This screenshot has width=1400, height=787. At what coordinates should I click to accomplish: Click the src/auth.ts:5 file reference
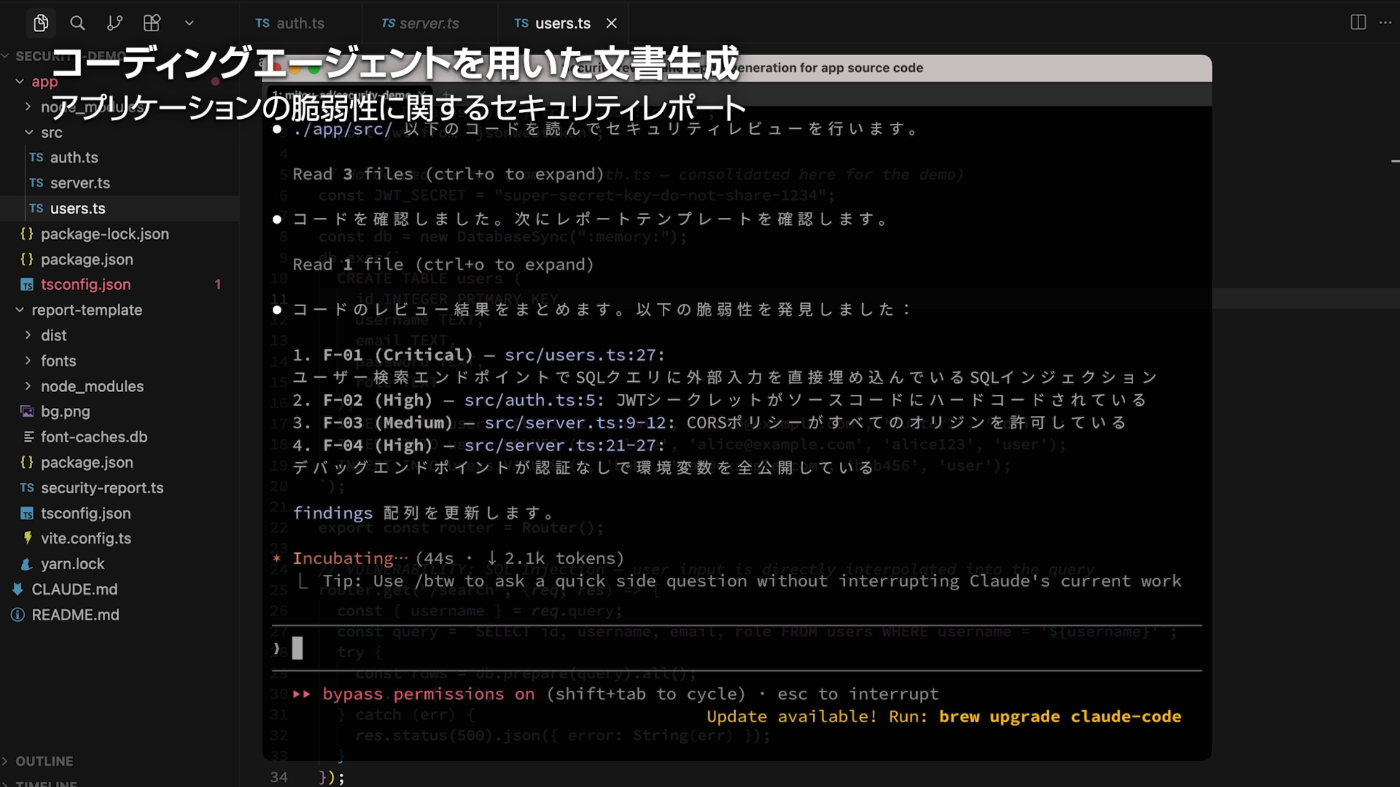point(531,400)
